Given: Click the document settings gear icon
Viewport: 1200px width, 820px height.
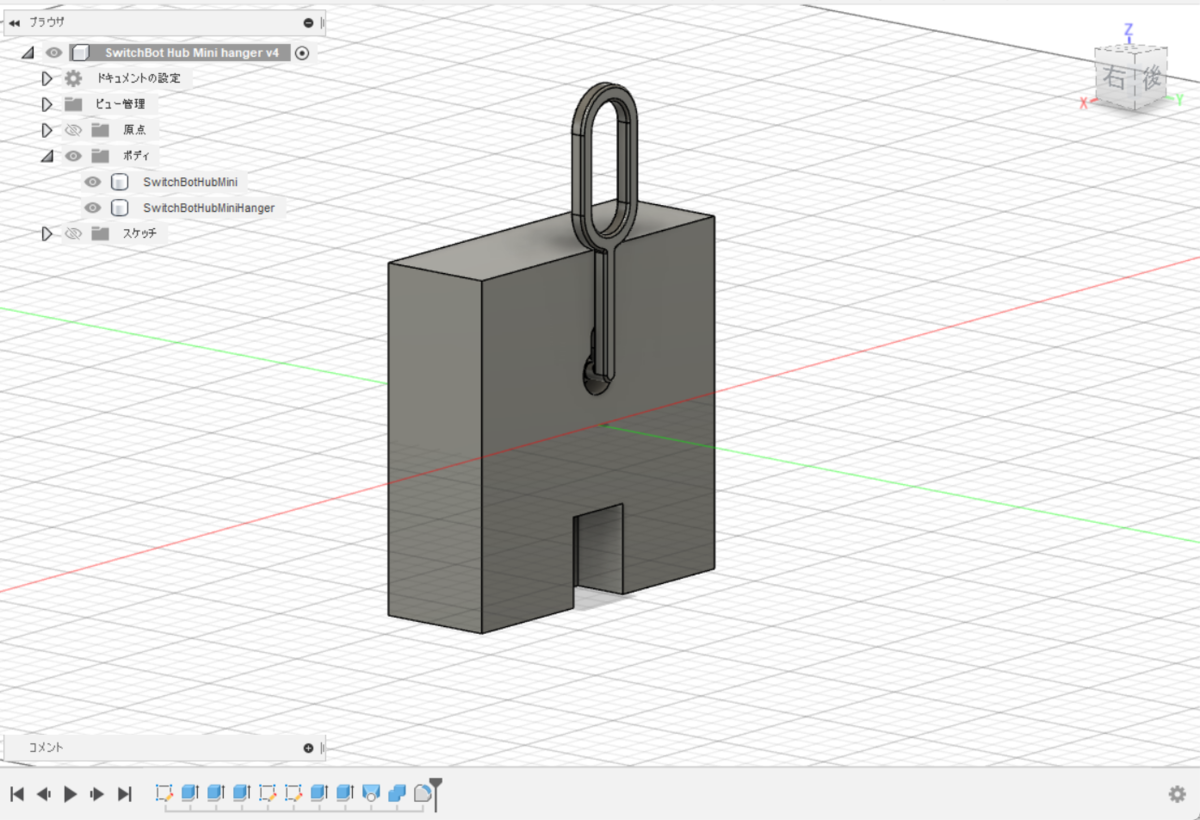Looking at the screenshot, I should [x=73, y=78].
